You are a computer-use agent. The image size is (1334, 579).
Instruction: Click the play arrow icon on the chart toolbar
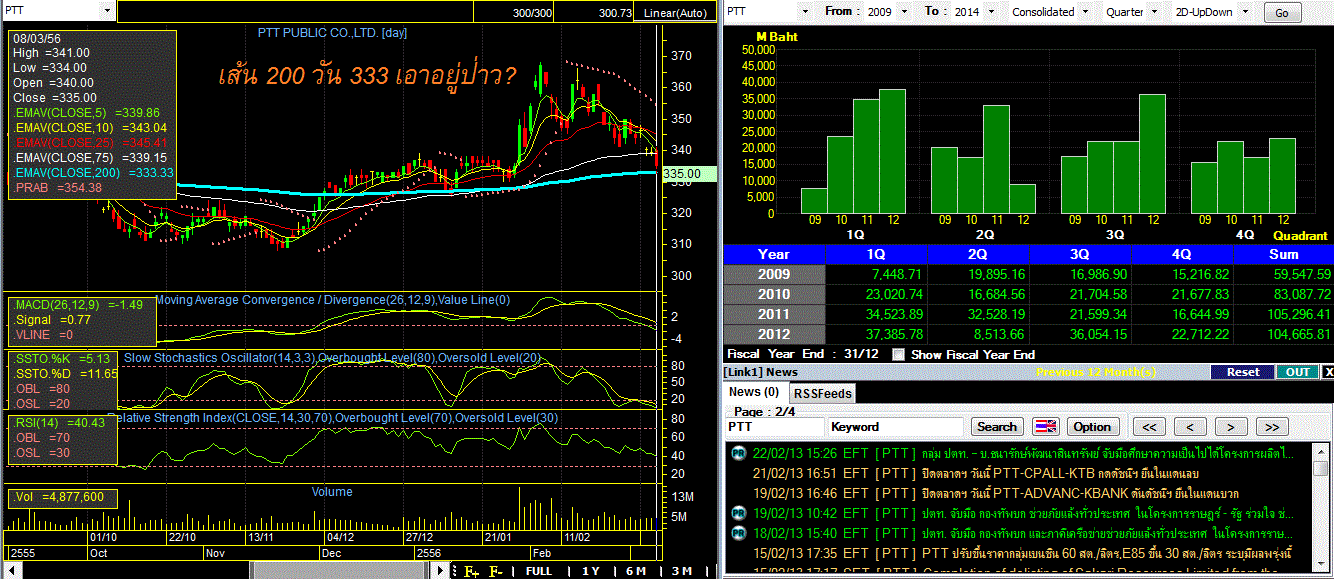click(x=441, y=571)
